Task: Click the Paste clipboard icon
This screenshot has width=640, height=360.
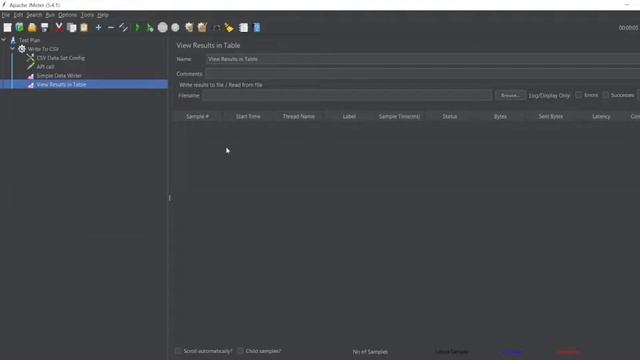Action: point(84,27)
